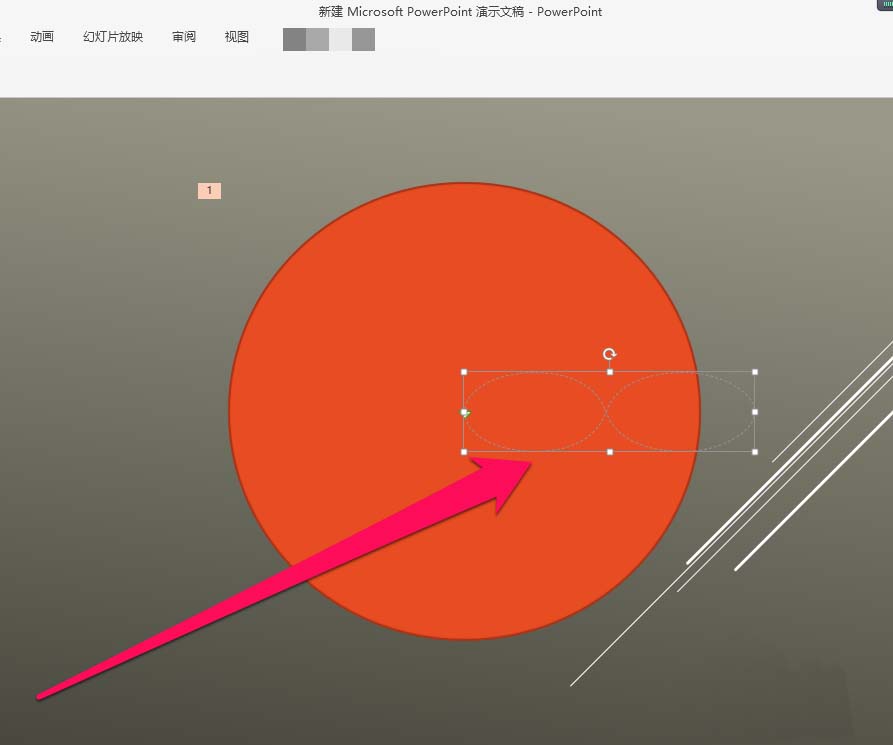Select the 视图 ribbon tab

coord(237,37)
